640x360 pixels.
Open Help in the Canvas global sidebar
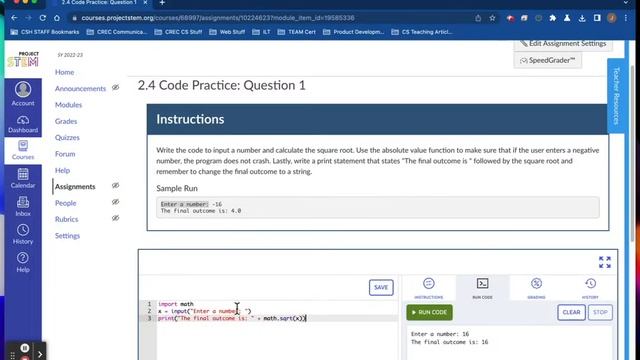tap(23, 263)
